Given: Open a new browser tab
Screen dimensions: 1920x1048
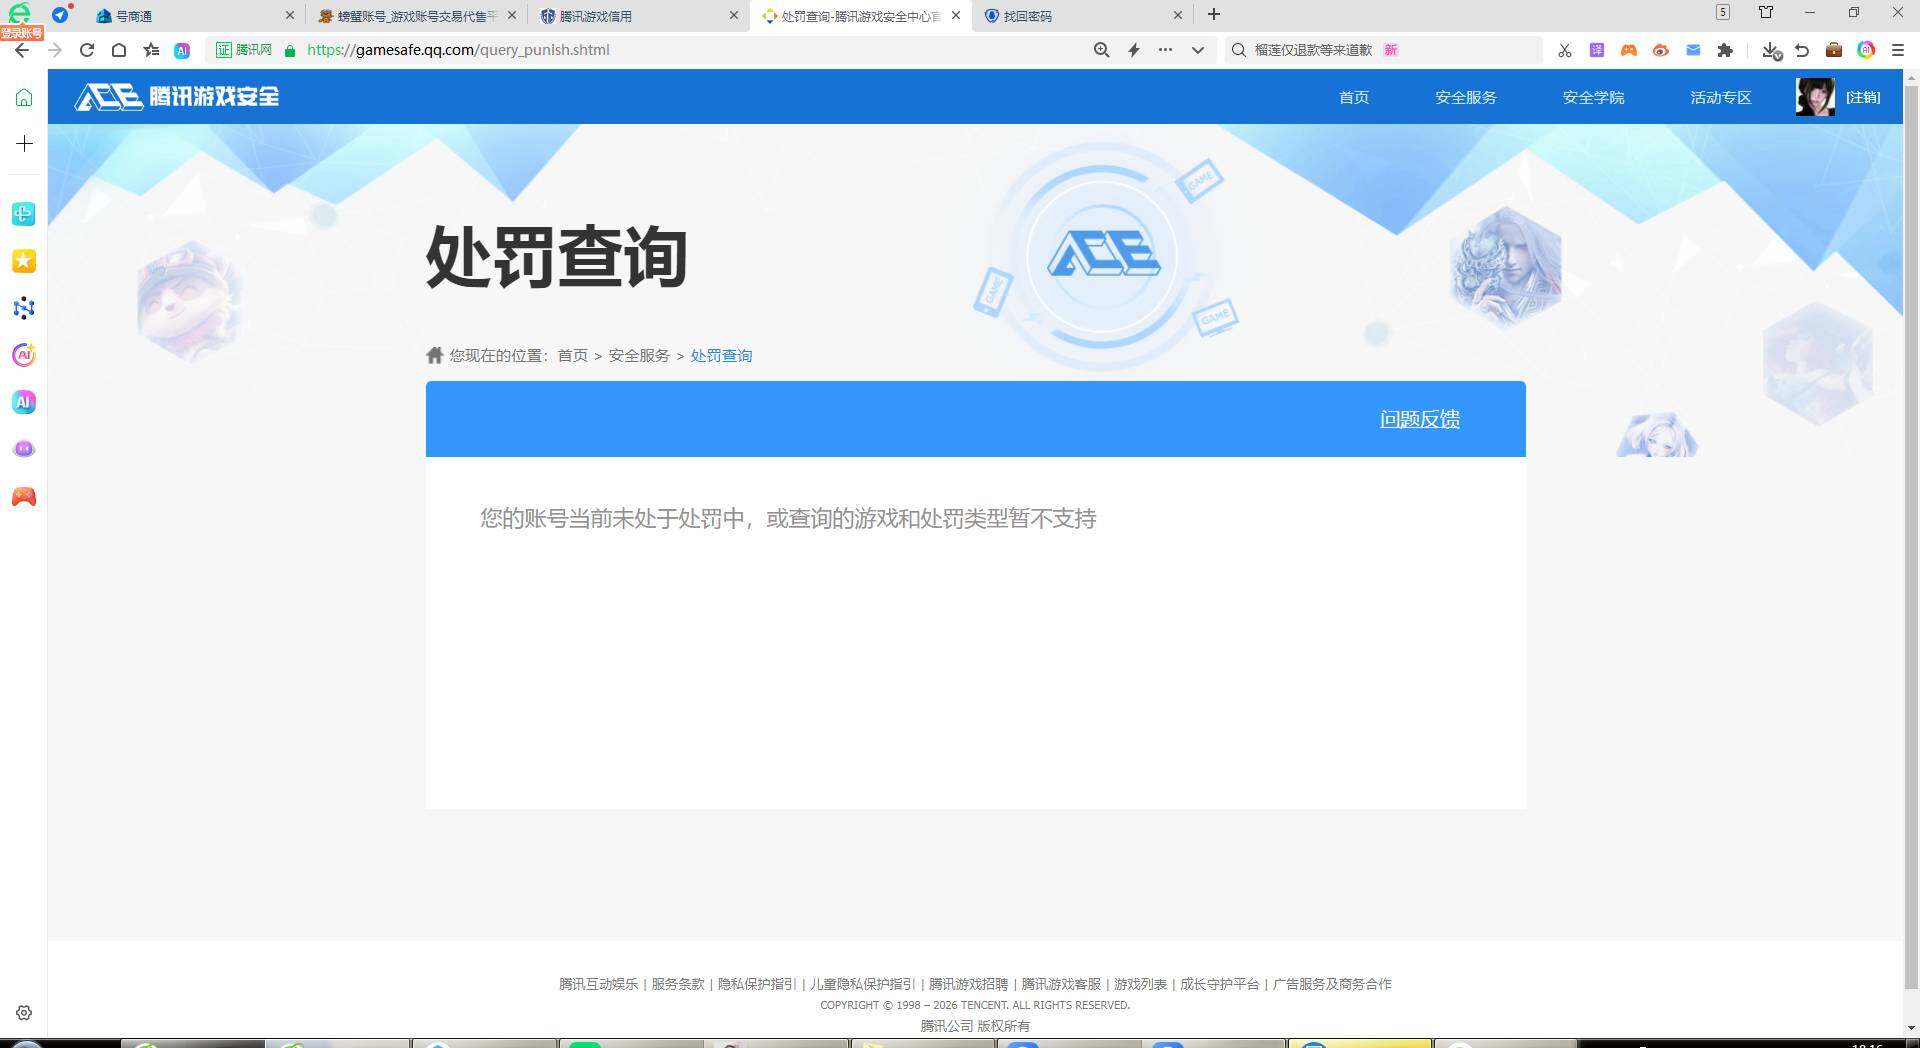Looking at the screenshot, I should click(1214, 14).
